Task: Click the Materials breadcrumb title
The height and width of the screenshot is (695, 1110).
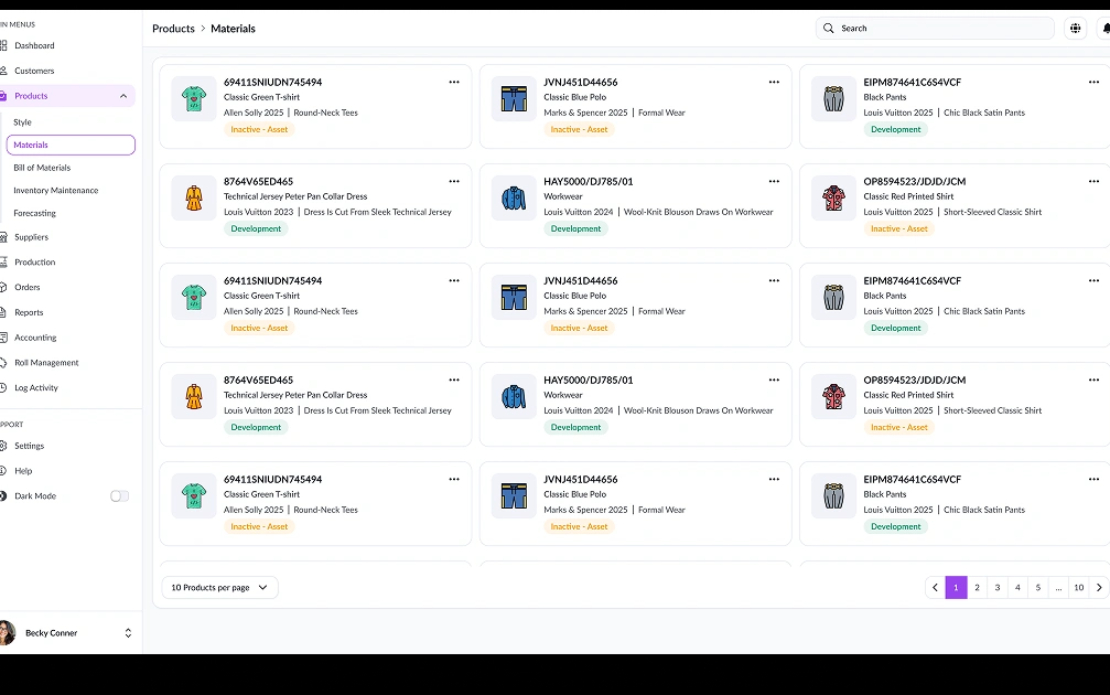Action: pyautogui.click(x=233, y=28)
